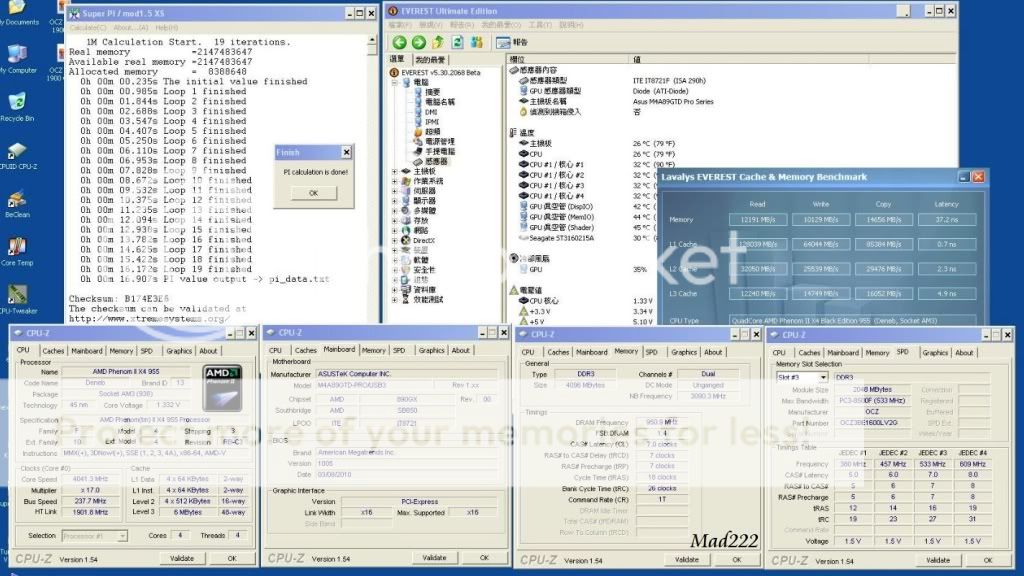The width and height of the screenshot is (1024, 576).
Task: Open Calculate(C) menu in Super PI
Action: (x=88, y=28)
